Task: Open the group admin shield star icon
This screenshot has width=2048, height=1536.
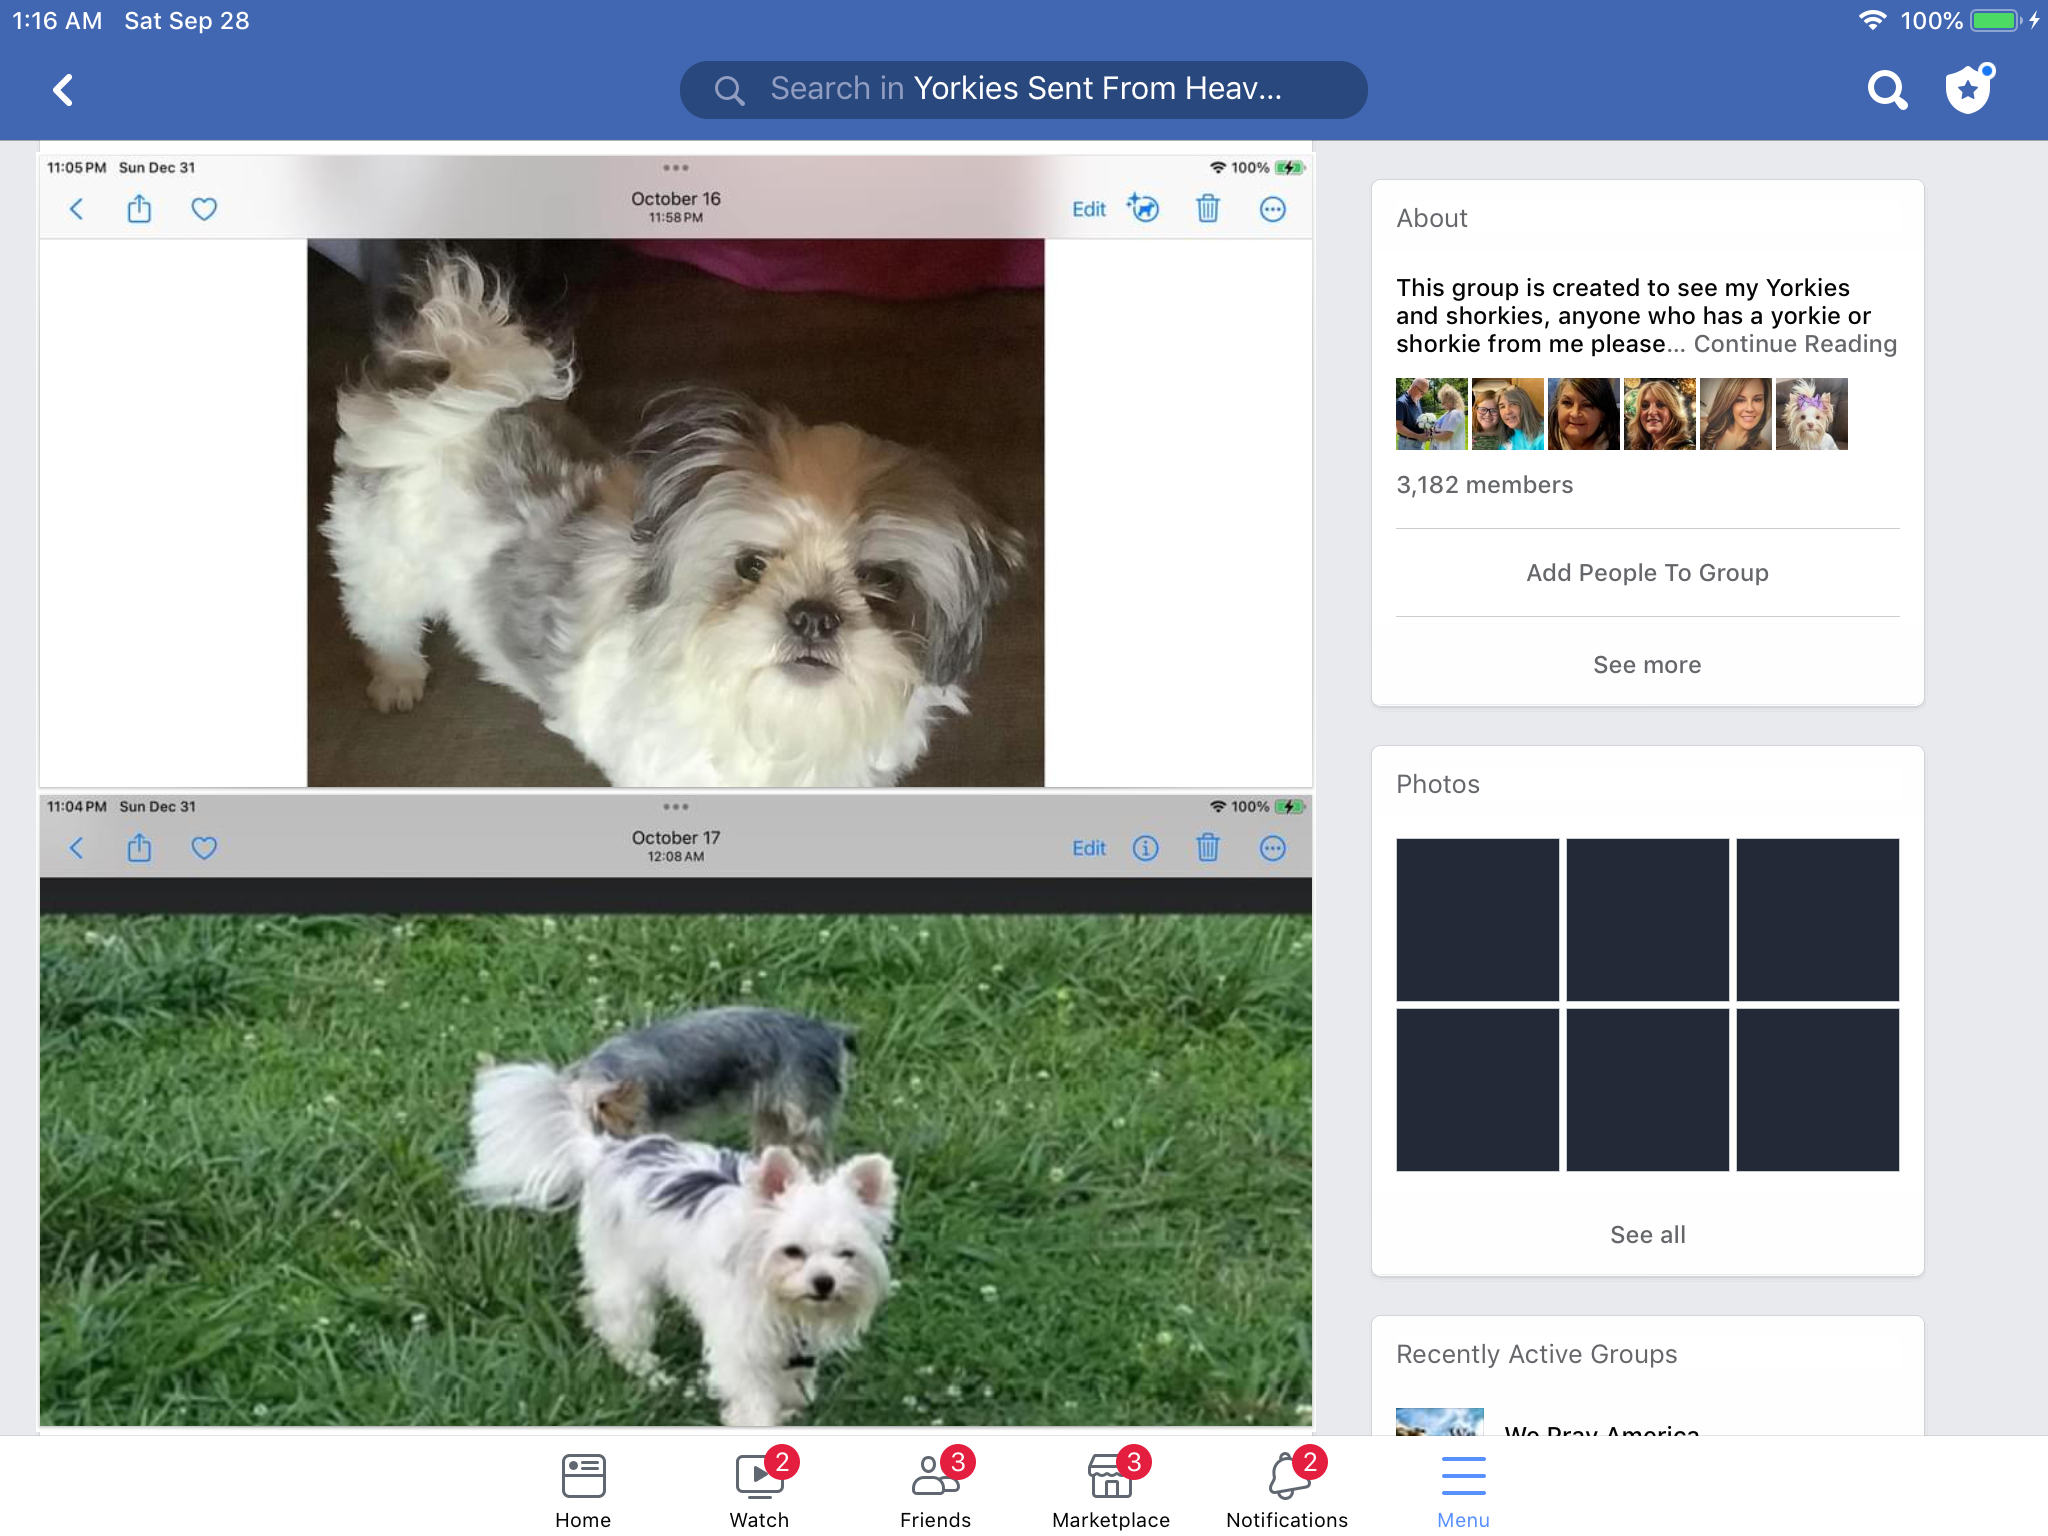Action: click(1968, 90)
